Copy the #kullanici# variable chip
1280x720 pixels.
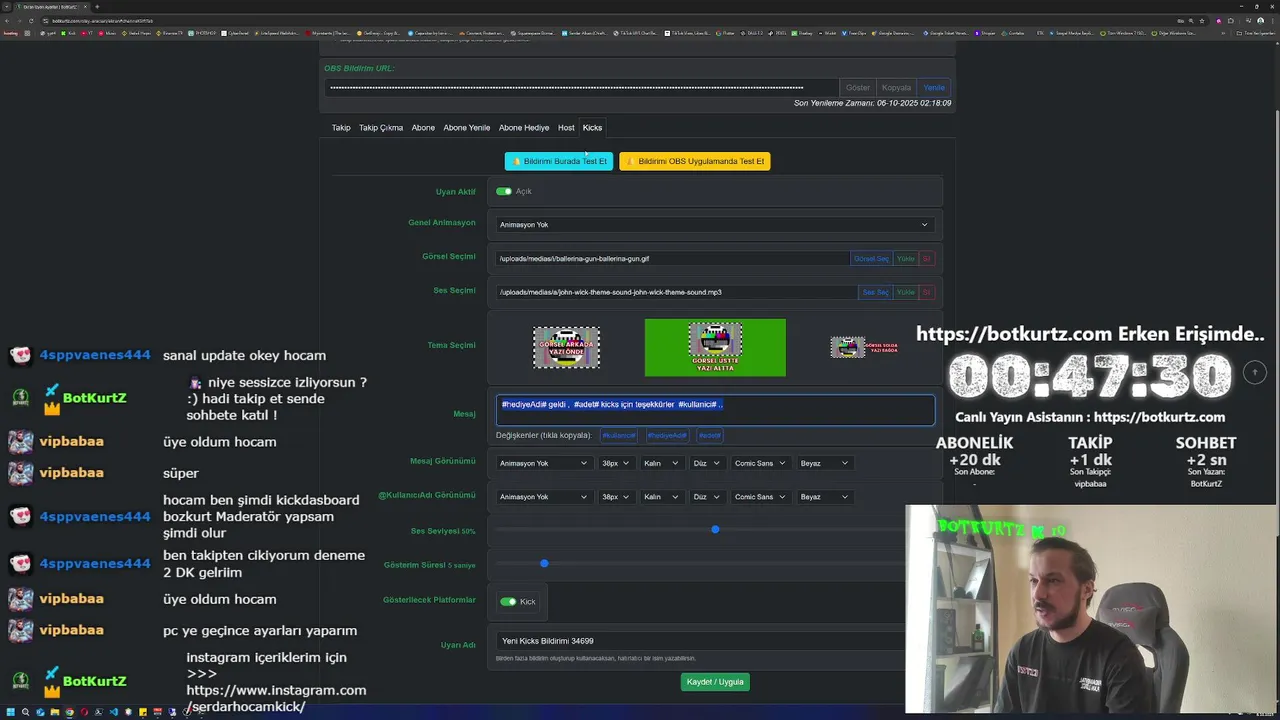[619, 435]
